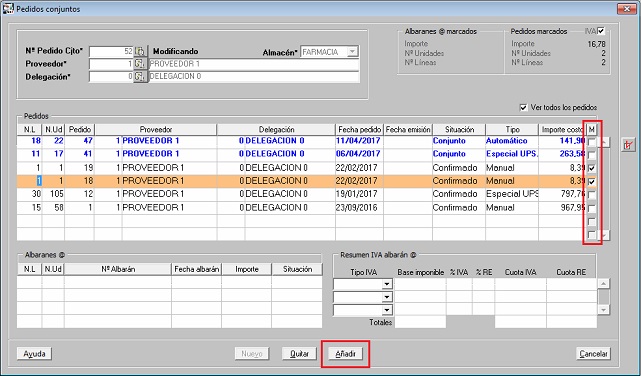Click scroll up arrow of Pedidos grid
The height and width of the screenshot is (376, 641).
[x=605, y=142]
